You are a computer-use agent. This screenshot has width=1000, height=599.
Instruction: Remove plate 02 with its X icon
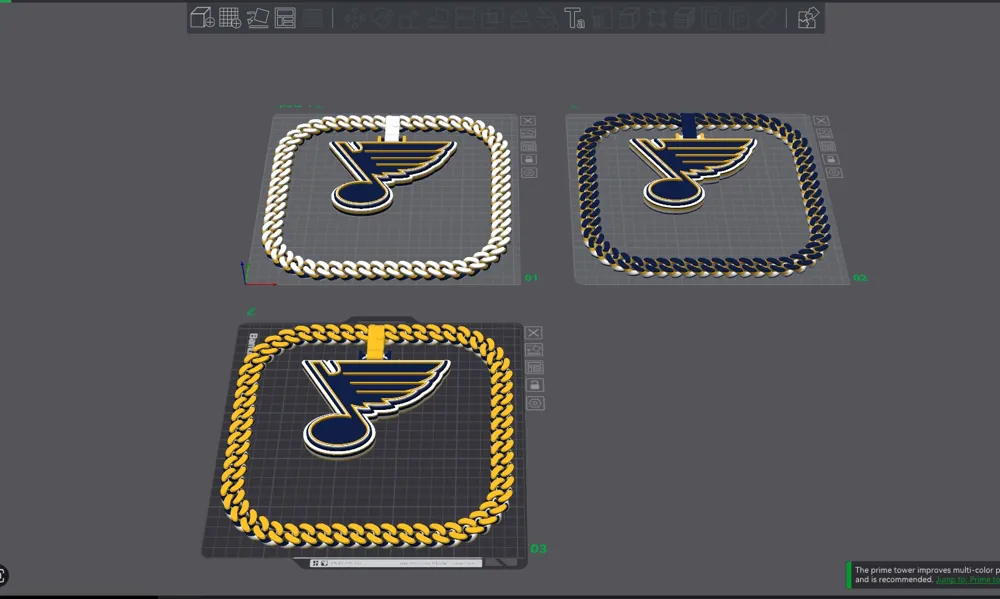821,121
